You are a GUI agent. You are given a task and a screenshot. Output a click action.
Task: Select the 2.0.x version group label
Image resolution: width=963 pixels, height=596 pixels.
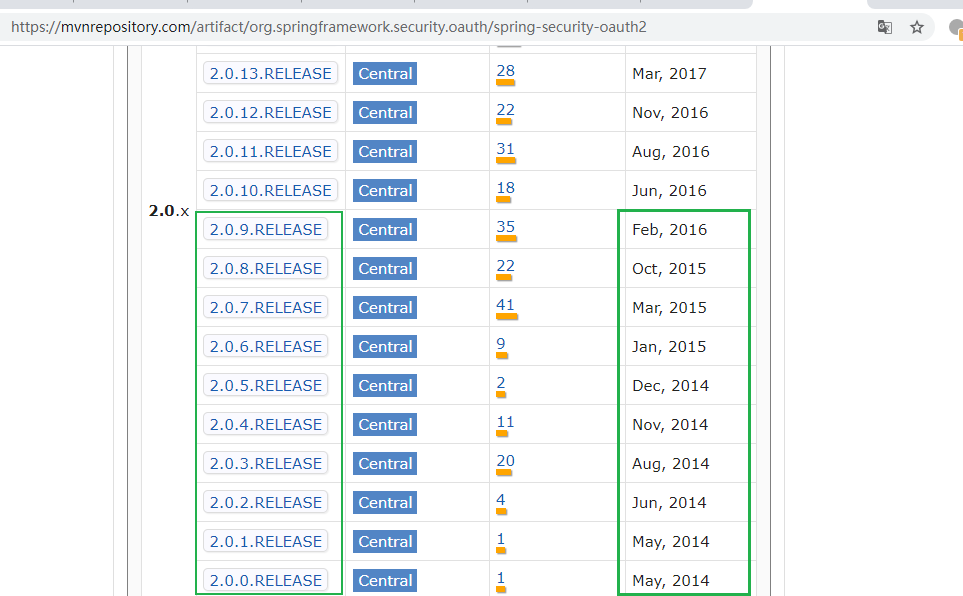(169, 211)
